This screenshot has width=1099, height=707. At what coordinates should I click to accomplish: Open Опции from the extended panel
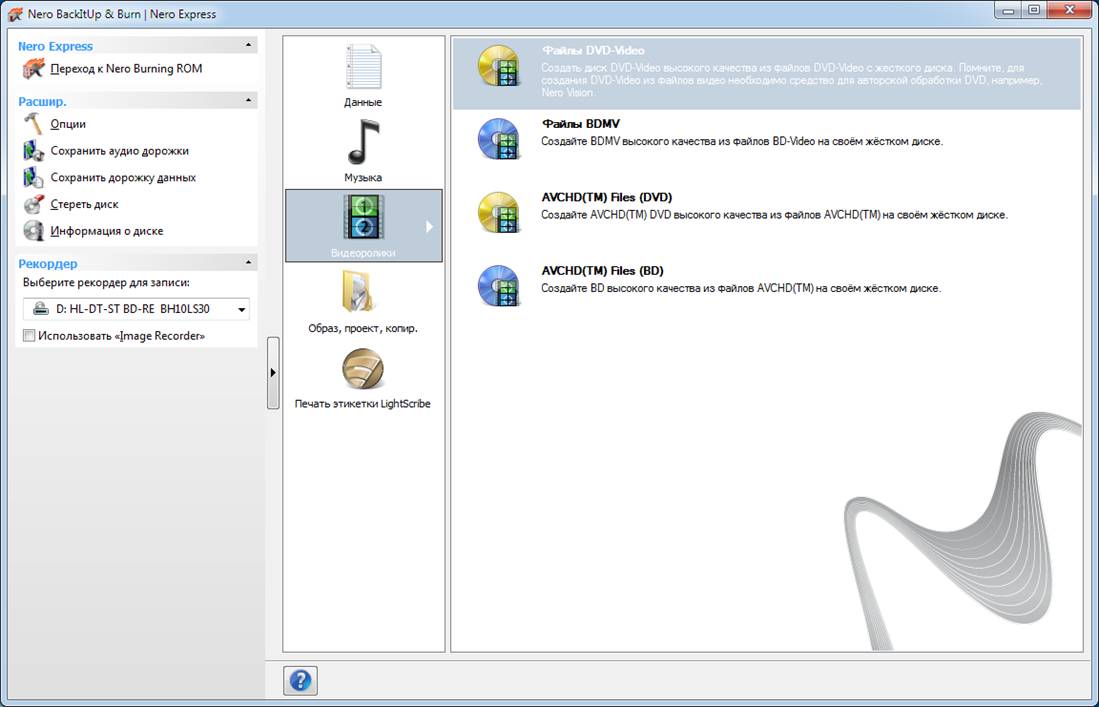tap(68, 124)
